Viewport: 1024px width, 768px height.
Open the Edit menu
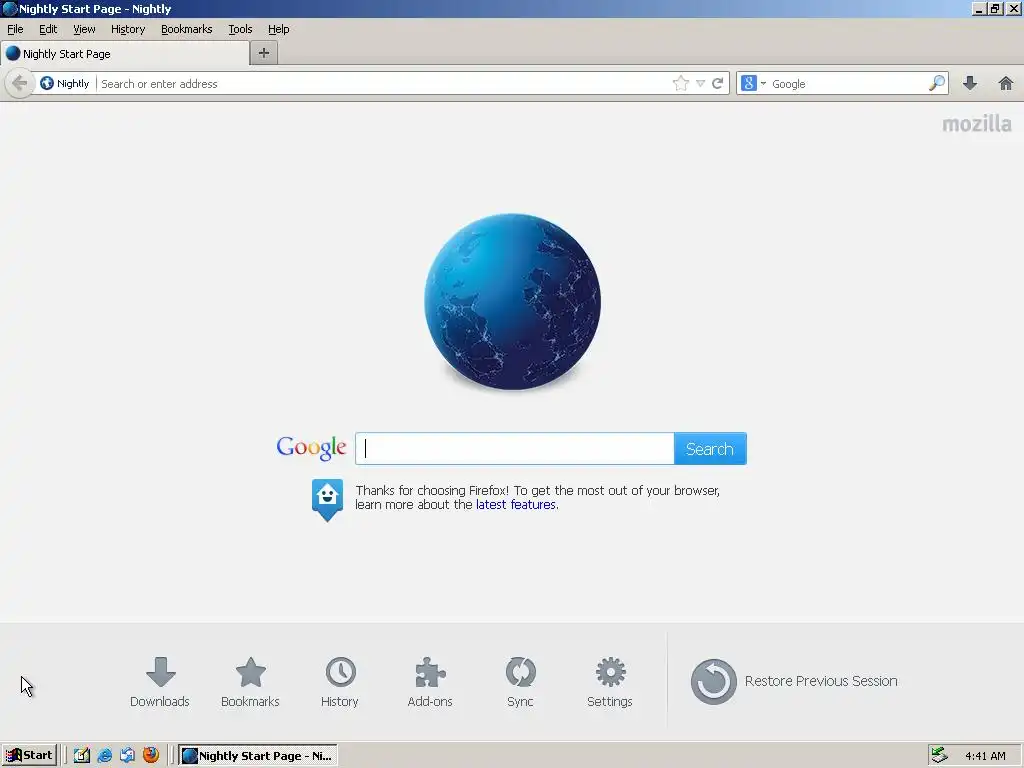(x=48, y=29)
